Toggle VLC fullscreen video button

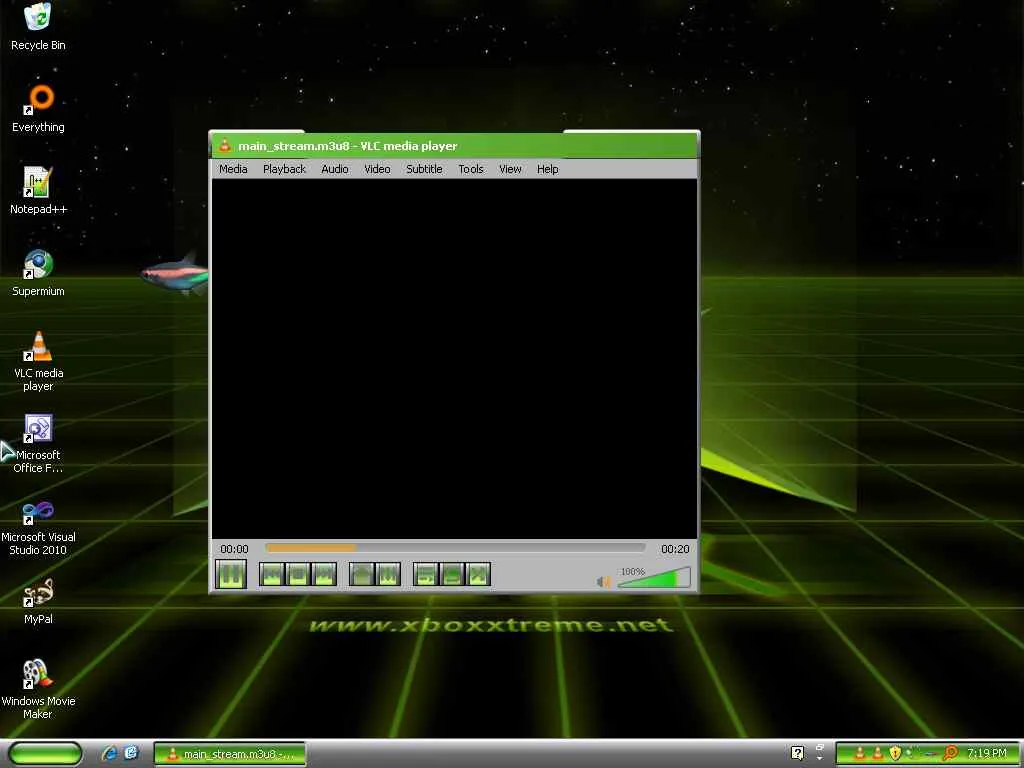click(362, 575)
